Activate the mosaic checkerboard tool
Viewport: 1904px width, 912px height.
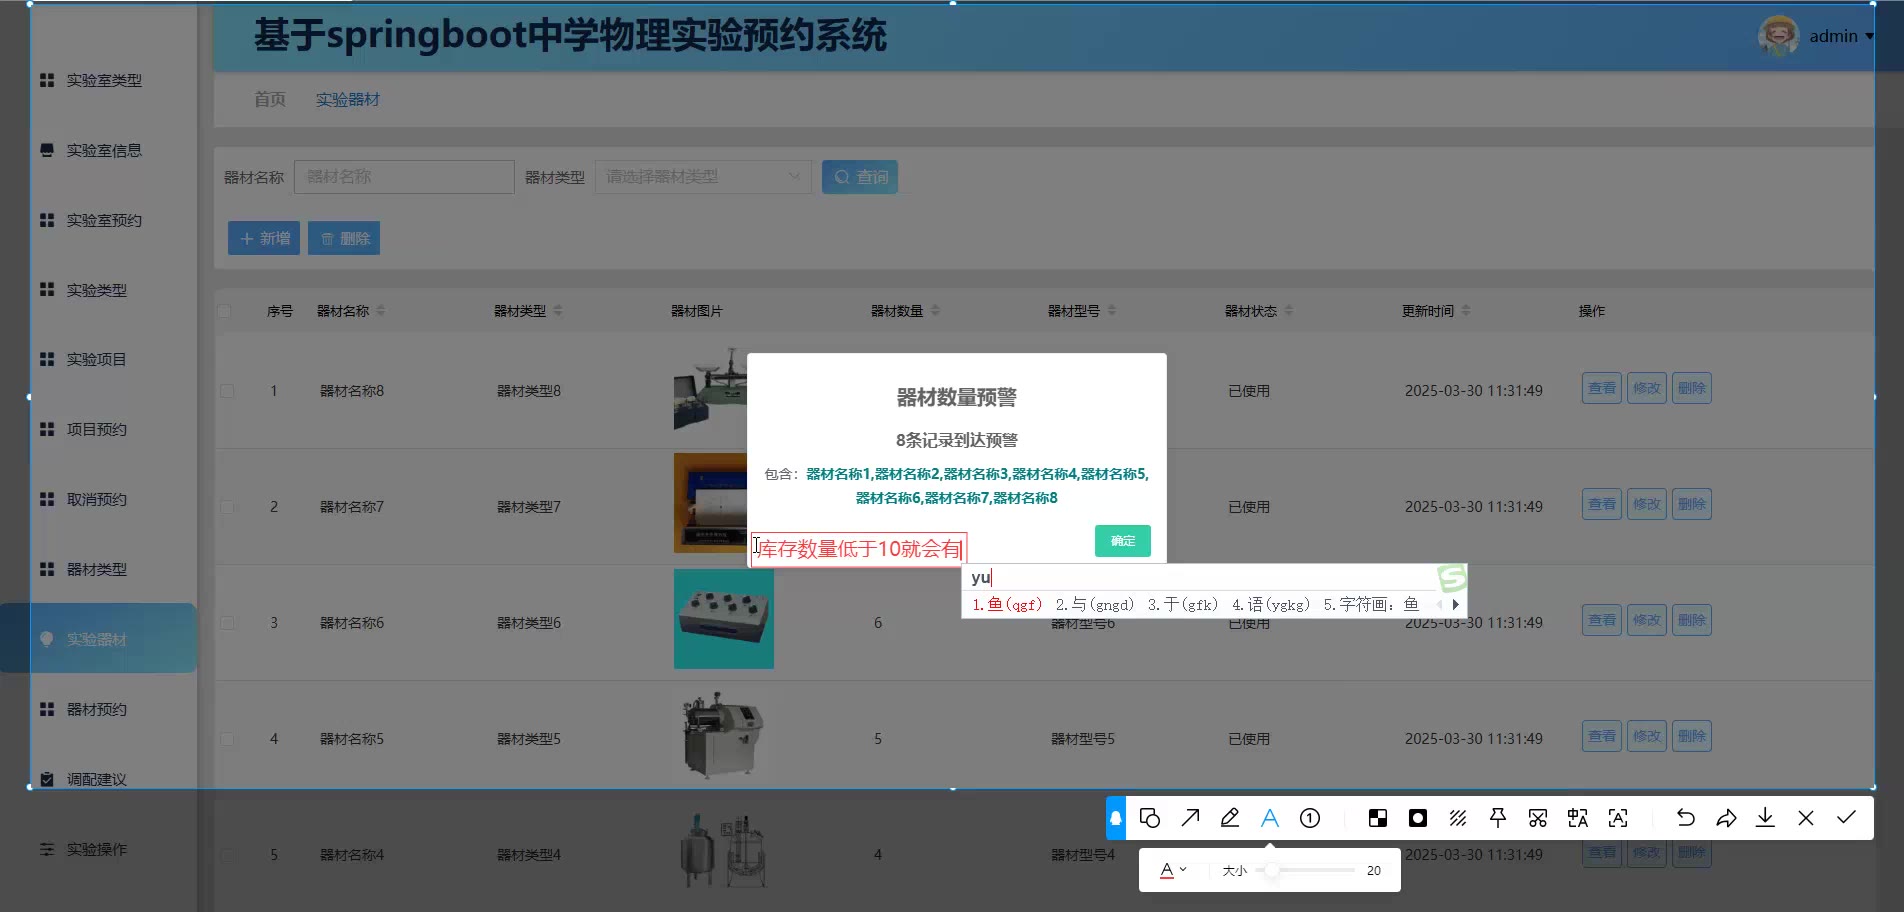pyautogui.click(x=1378, y=818)
